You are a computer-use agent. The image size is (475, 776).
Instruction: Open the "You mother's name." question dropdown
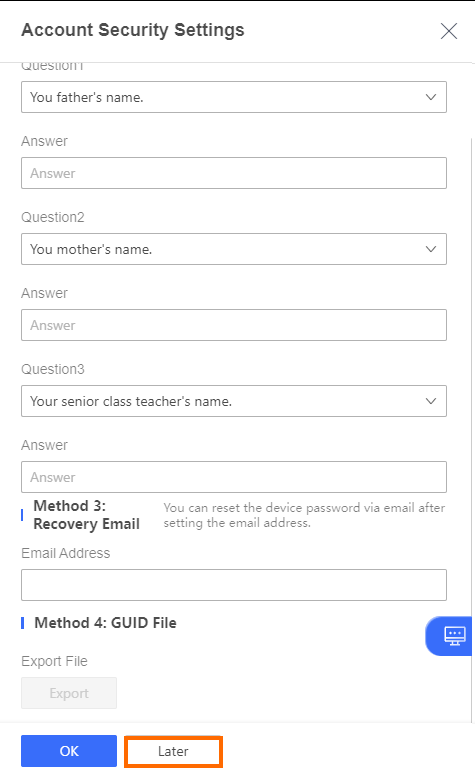point(234,249)
